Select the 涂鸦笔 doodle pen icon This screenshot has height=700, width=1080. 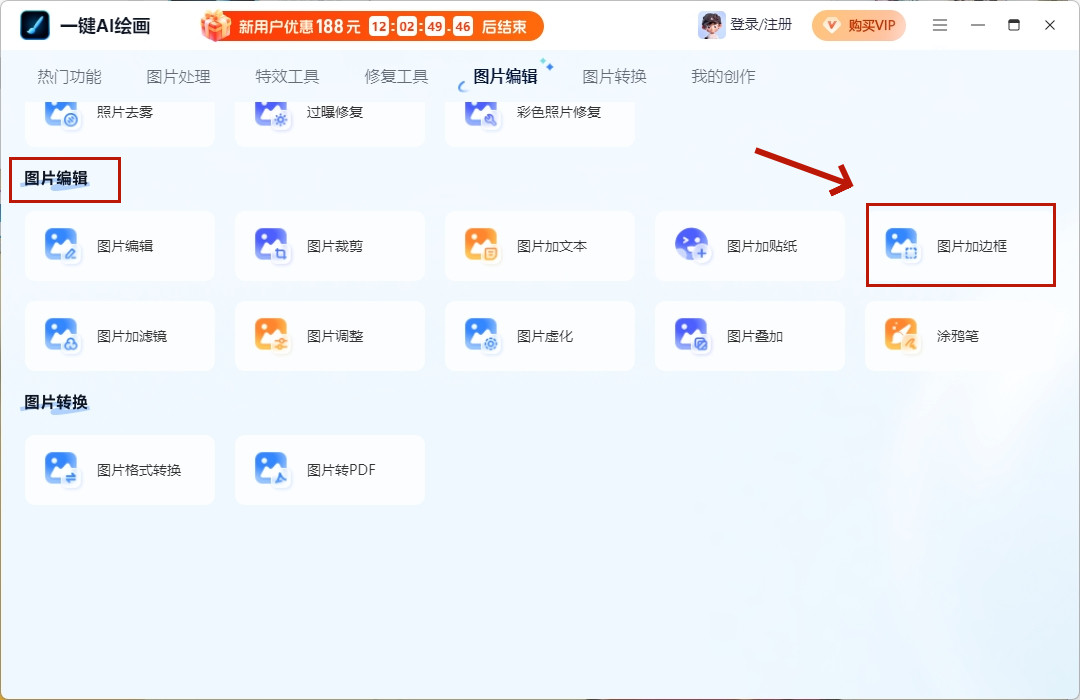(x=902, y=336)
